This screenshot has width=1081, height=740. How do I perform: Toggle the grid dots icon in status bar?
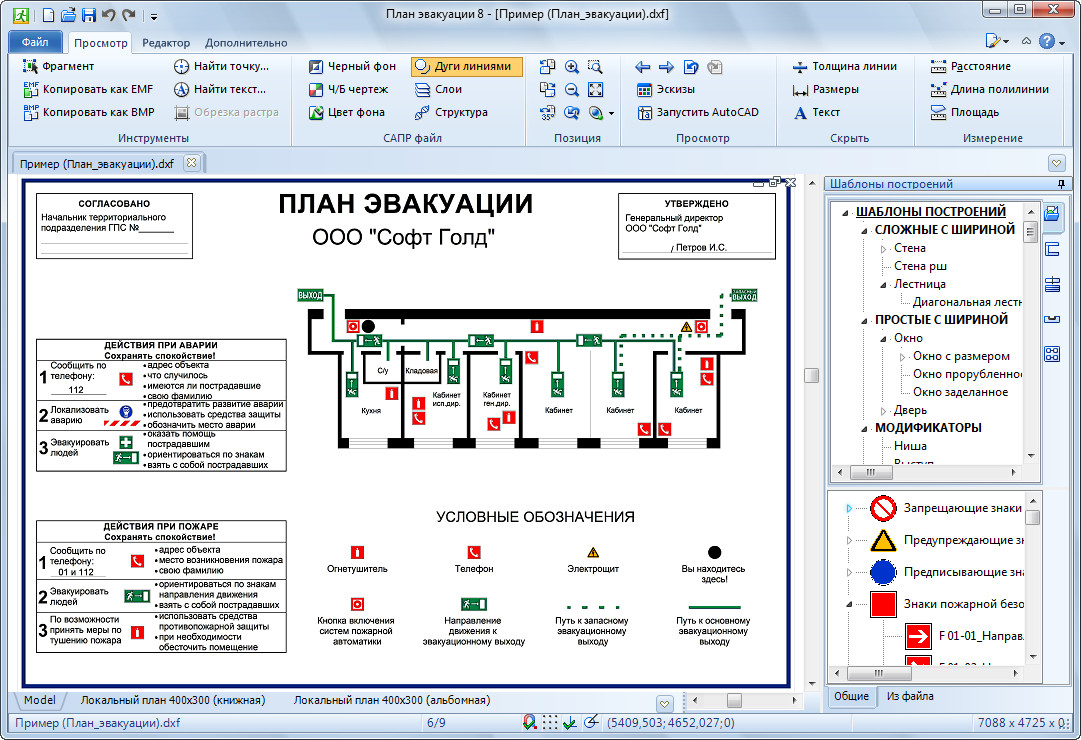550,723
